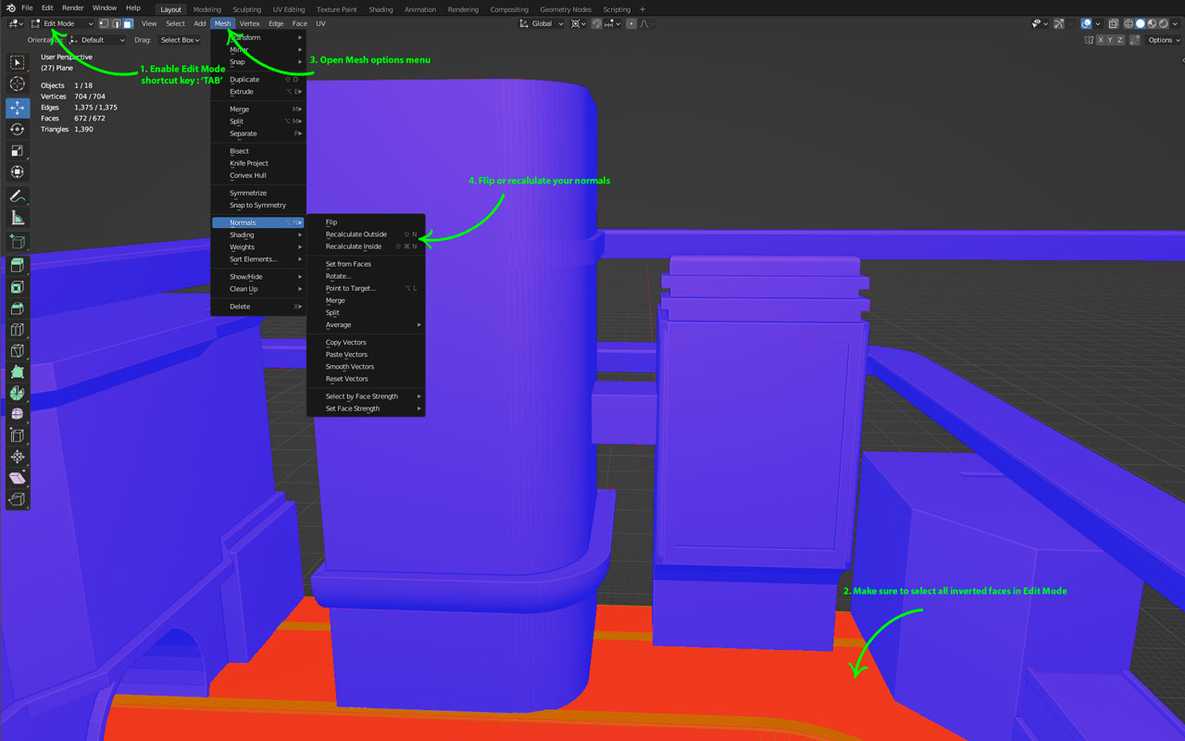
Task: Activate the Select Box arrow tool
Action: point(17,62)
